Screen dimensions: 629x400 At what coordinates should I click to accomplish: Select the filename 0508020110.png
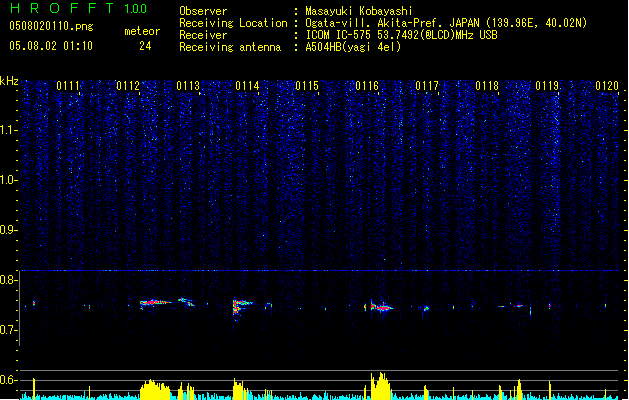[51, 26]
